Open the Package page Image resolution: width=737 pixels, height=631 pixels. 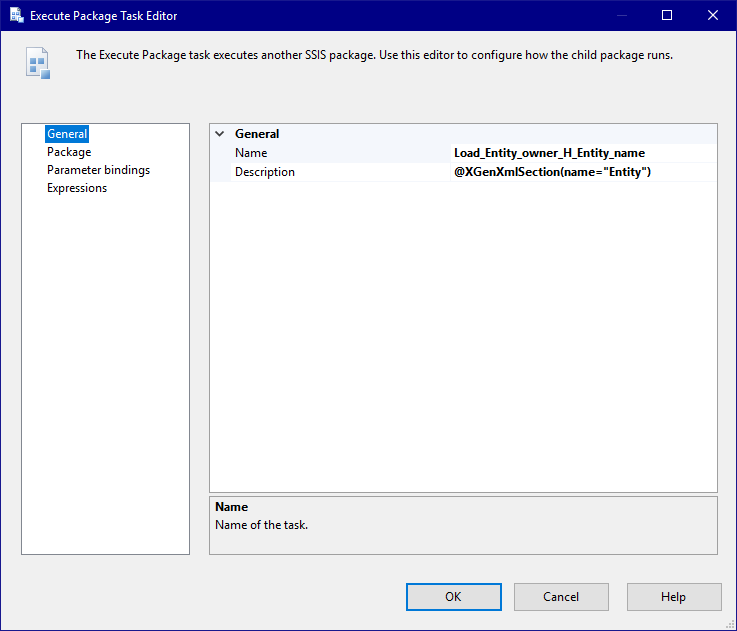tap(69, 152)
